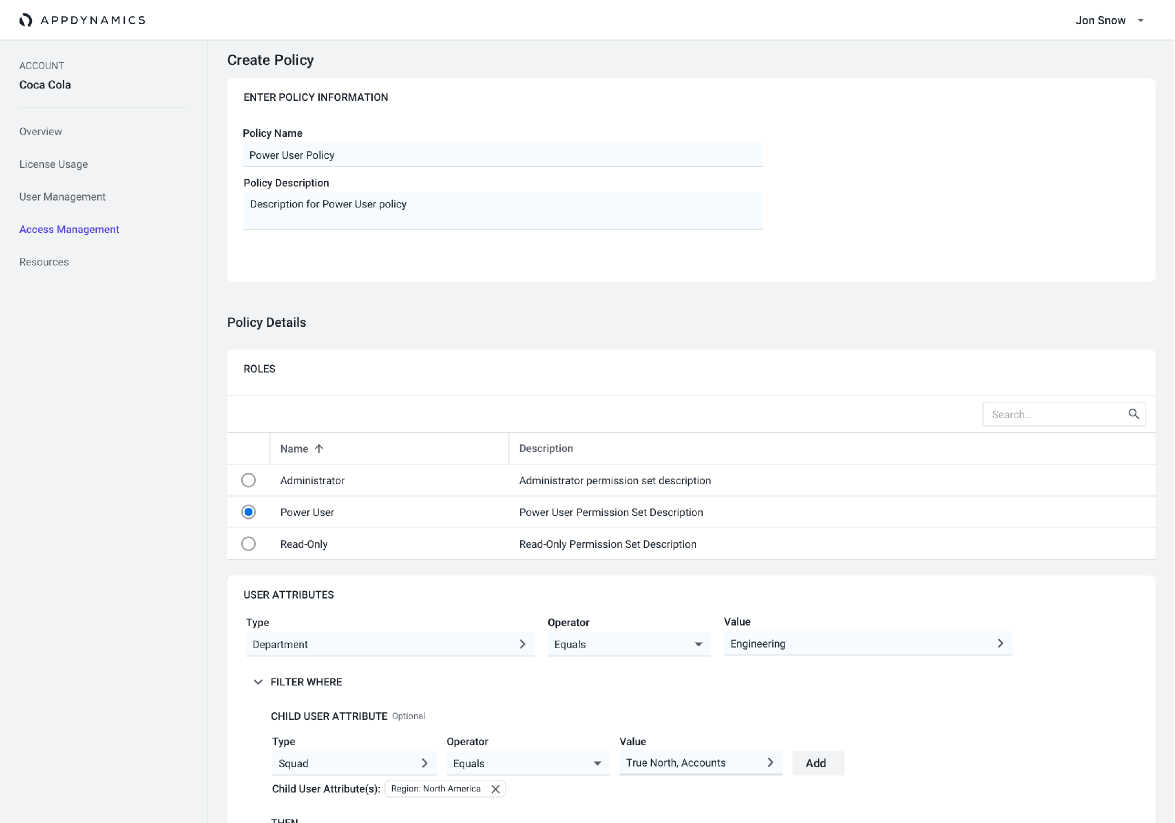
Task: Select the Power User role radio button
Action: click(x=249, y=512)
